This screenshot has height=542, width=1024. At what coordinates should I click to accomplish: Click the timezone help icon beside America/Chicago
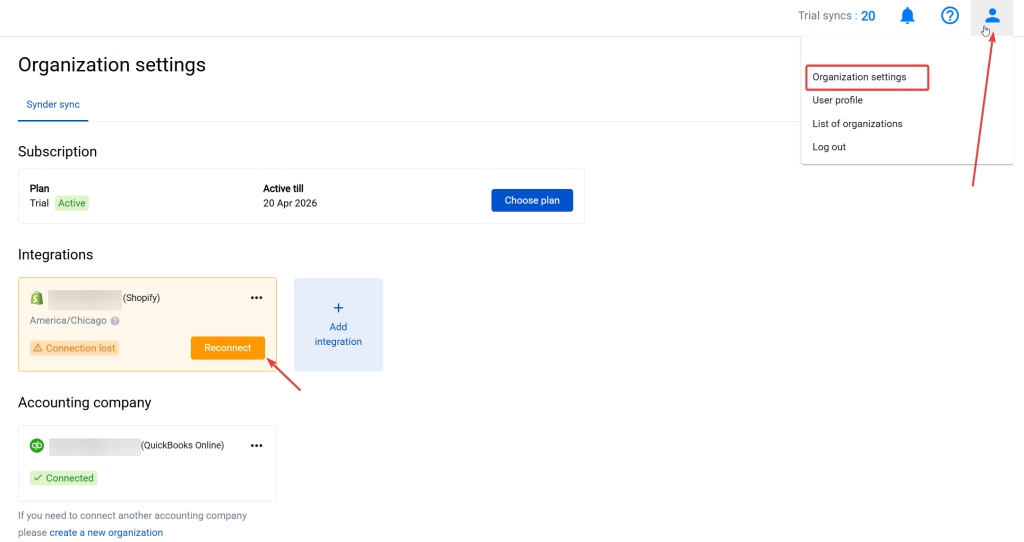[115, 321]
